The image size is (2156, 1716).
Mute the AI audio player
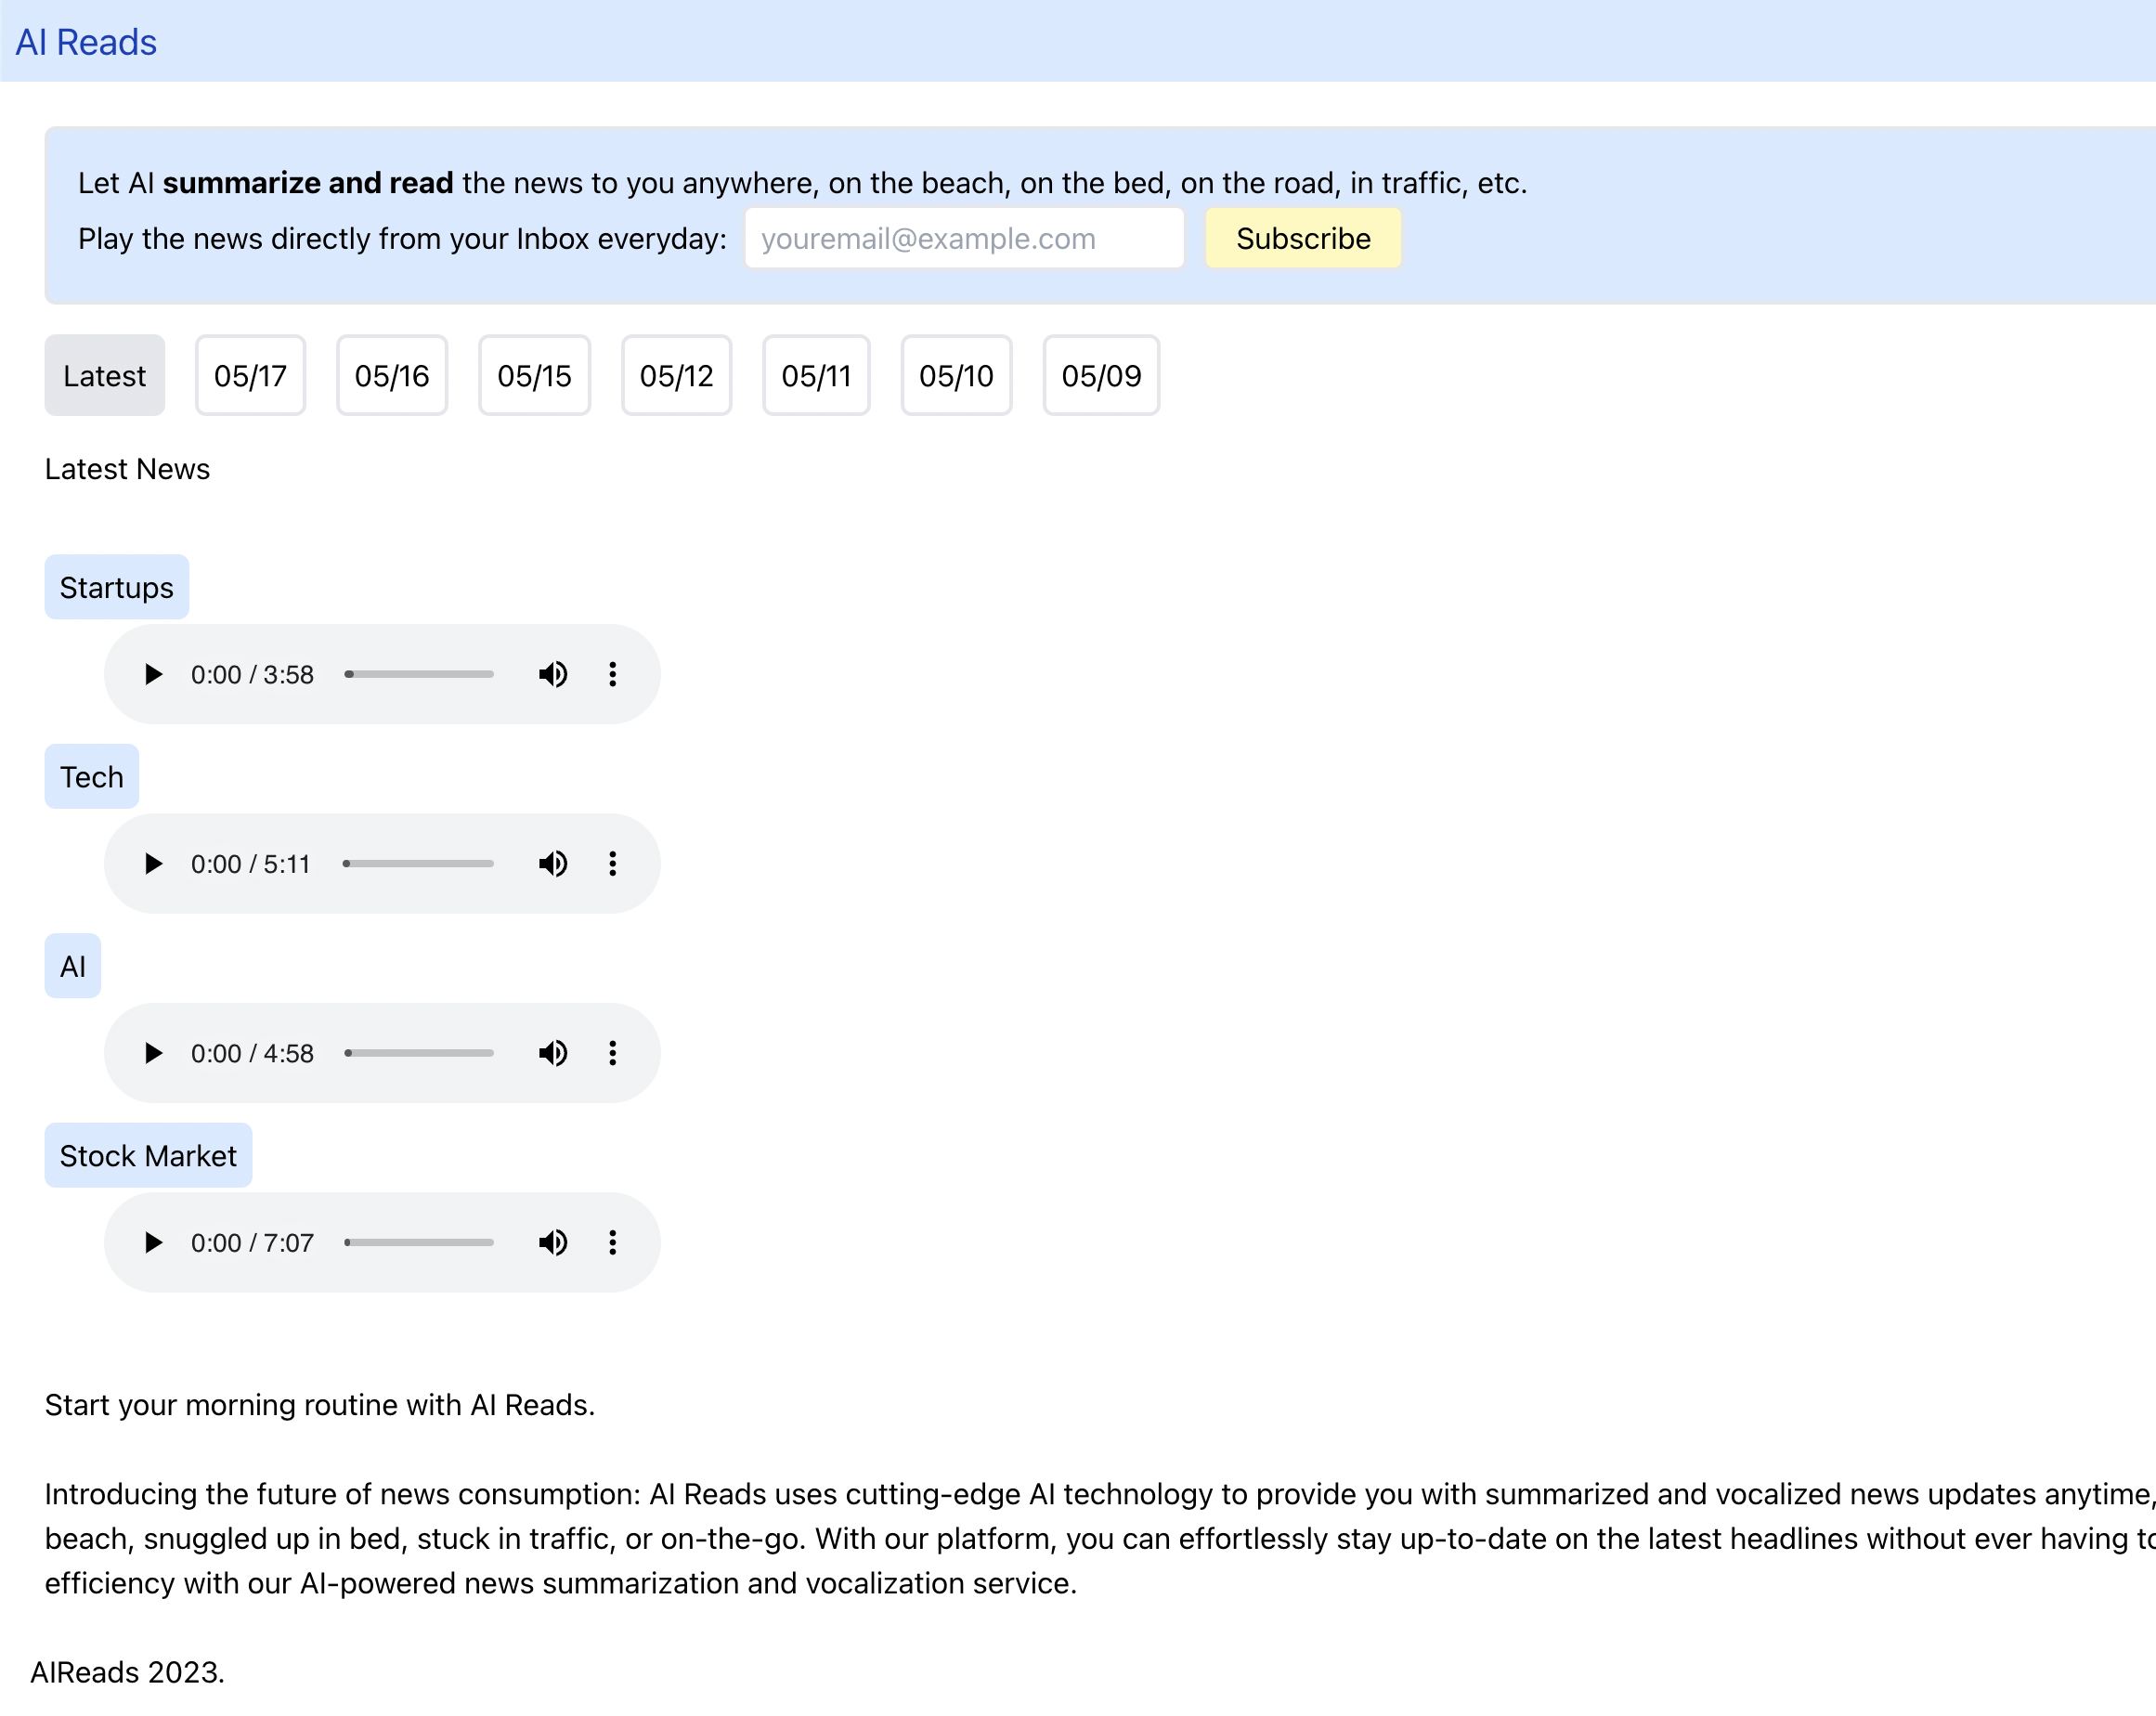click(553, 1053)
